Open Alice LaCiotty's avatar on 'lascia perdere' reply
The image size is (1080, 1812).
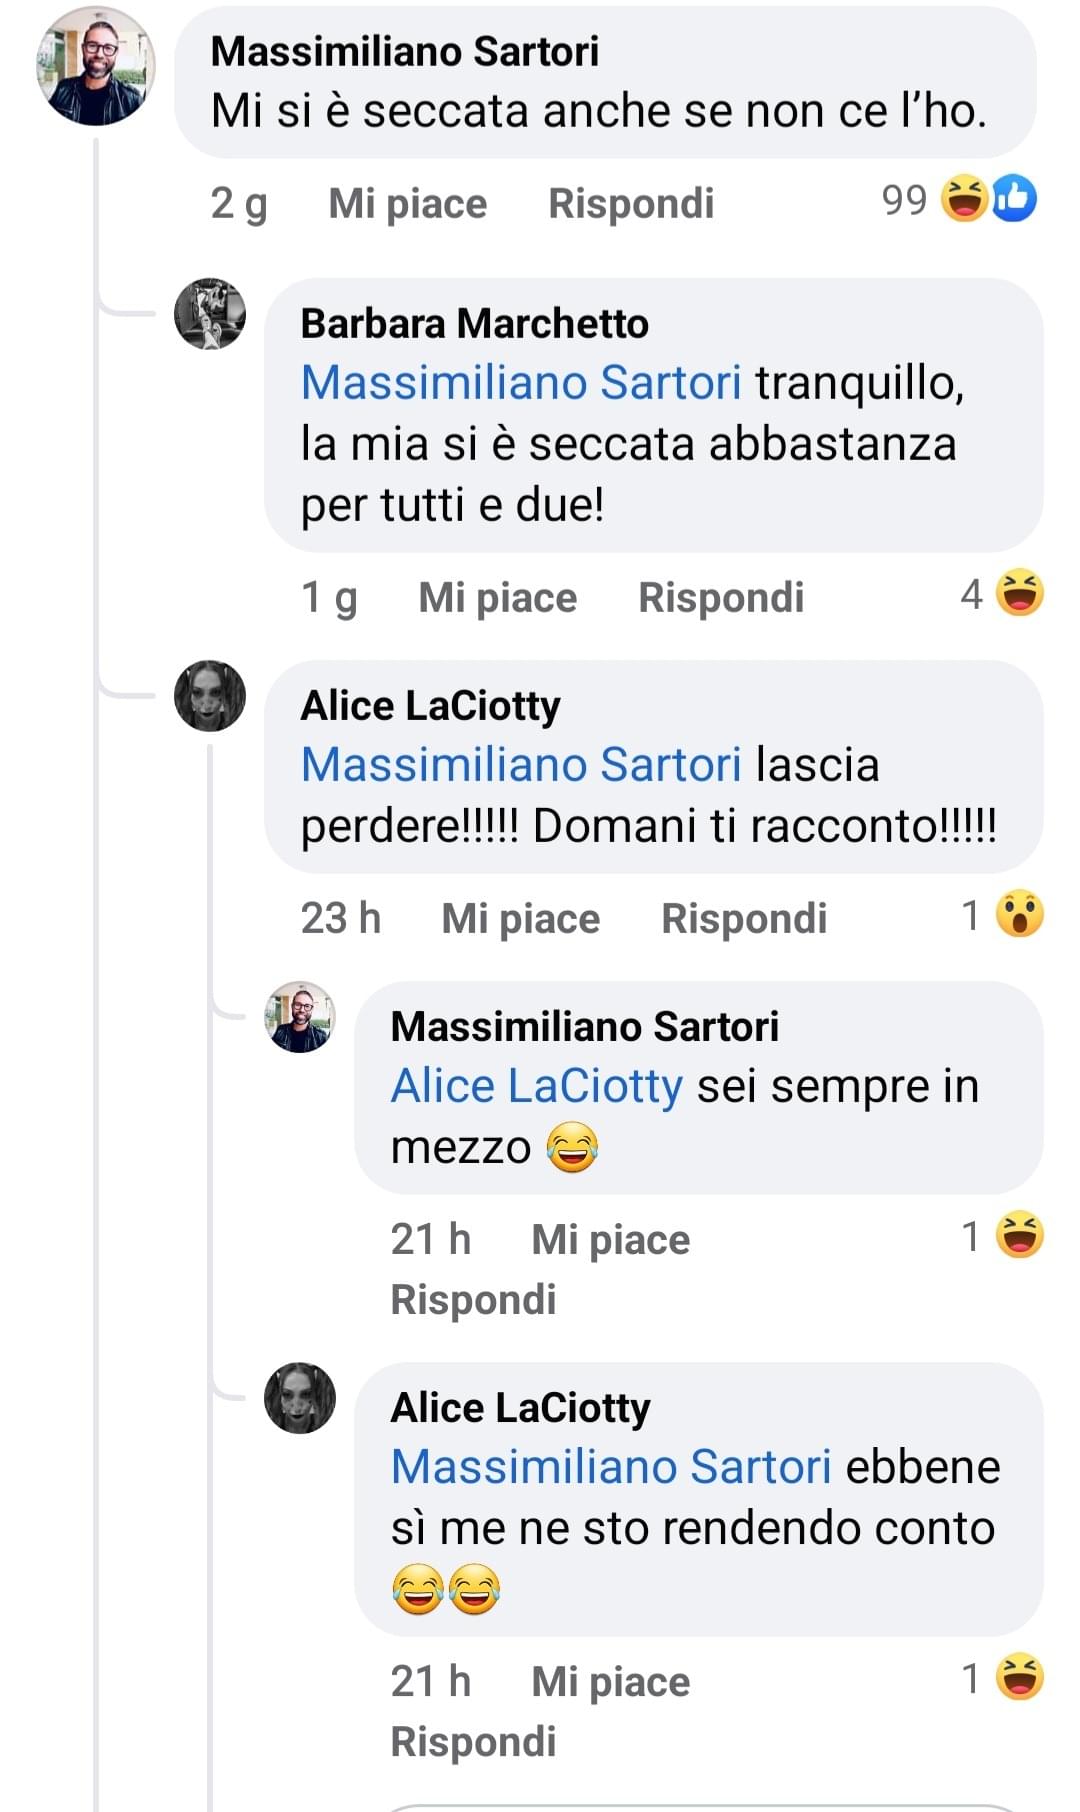pos(210,696)
